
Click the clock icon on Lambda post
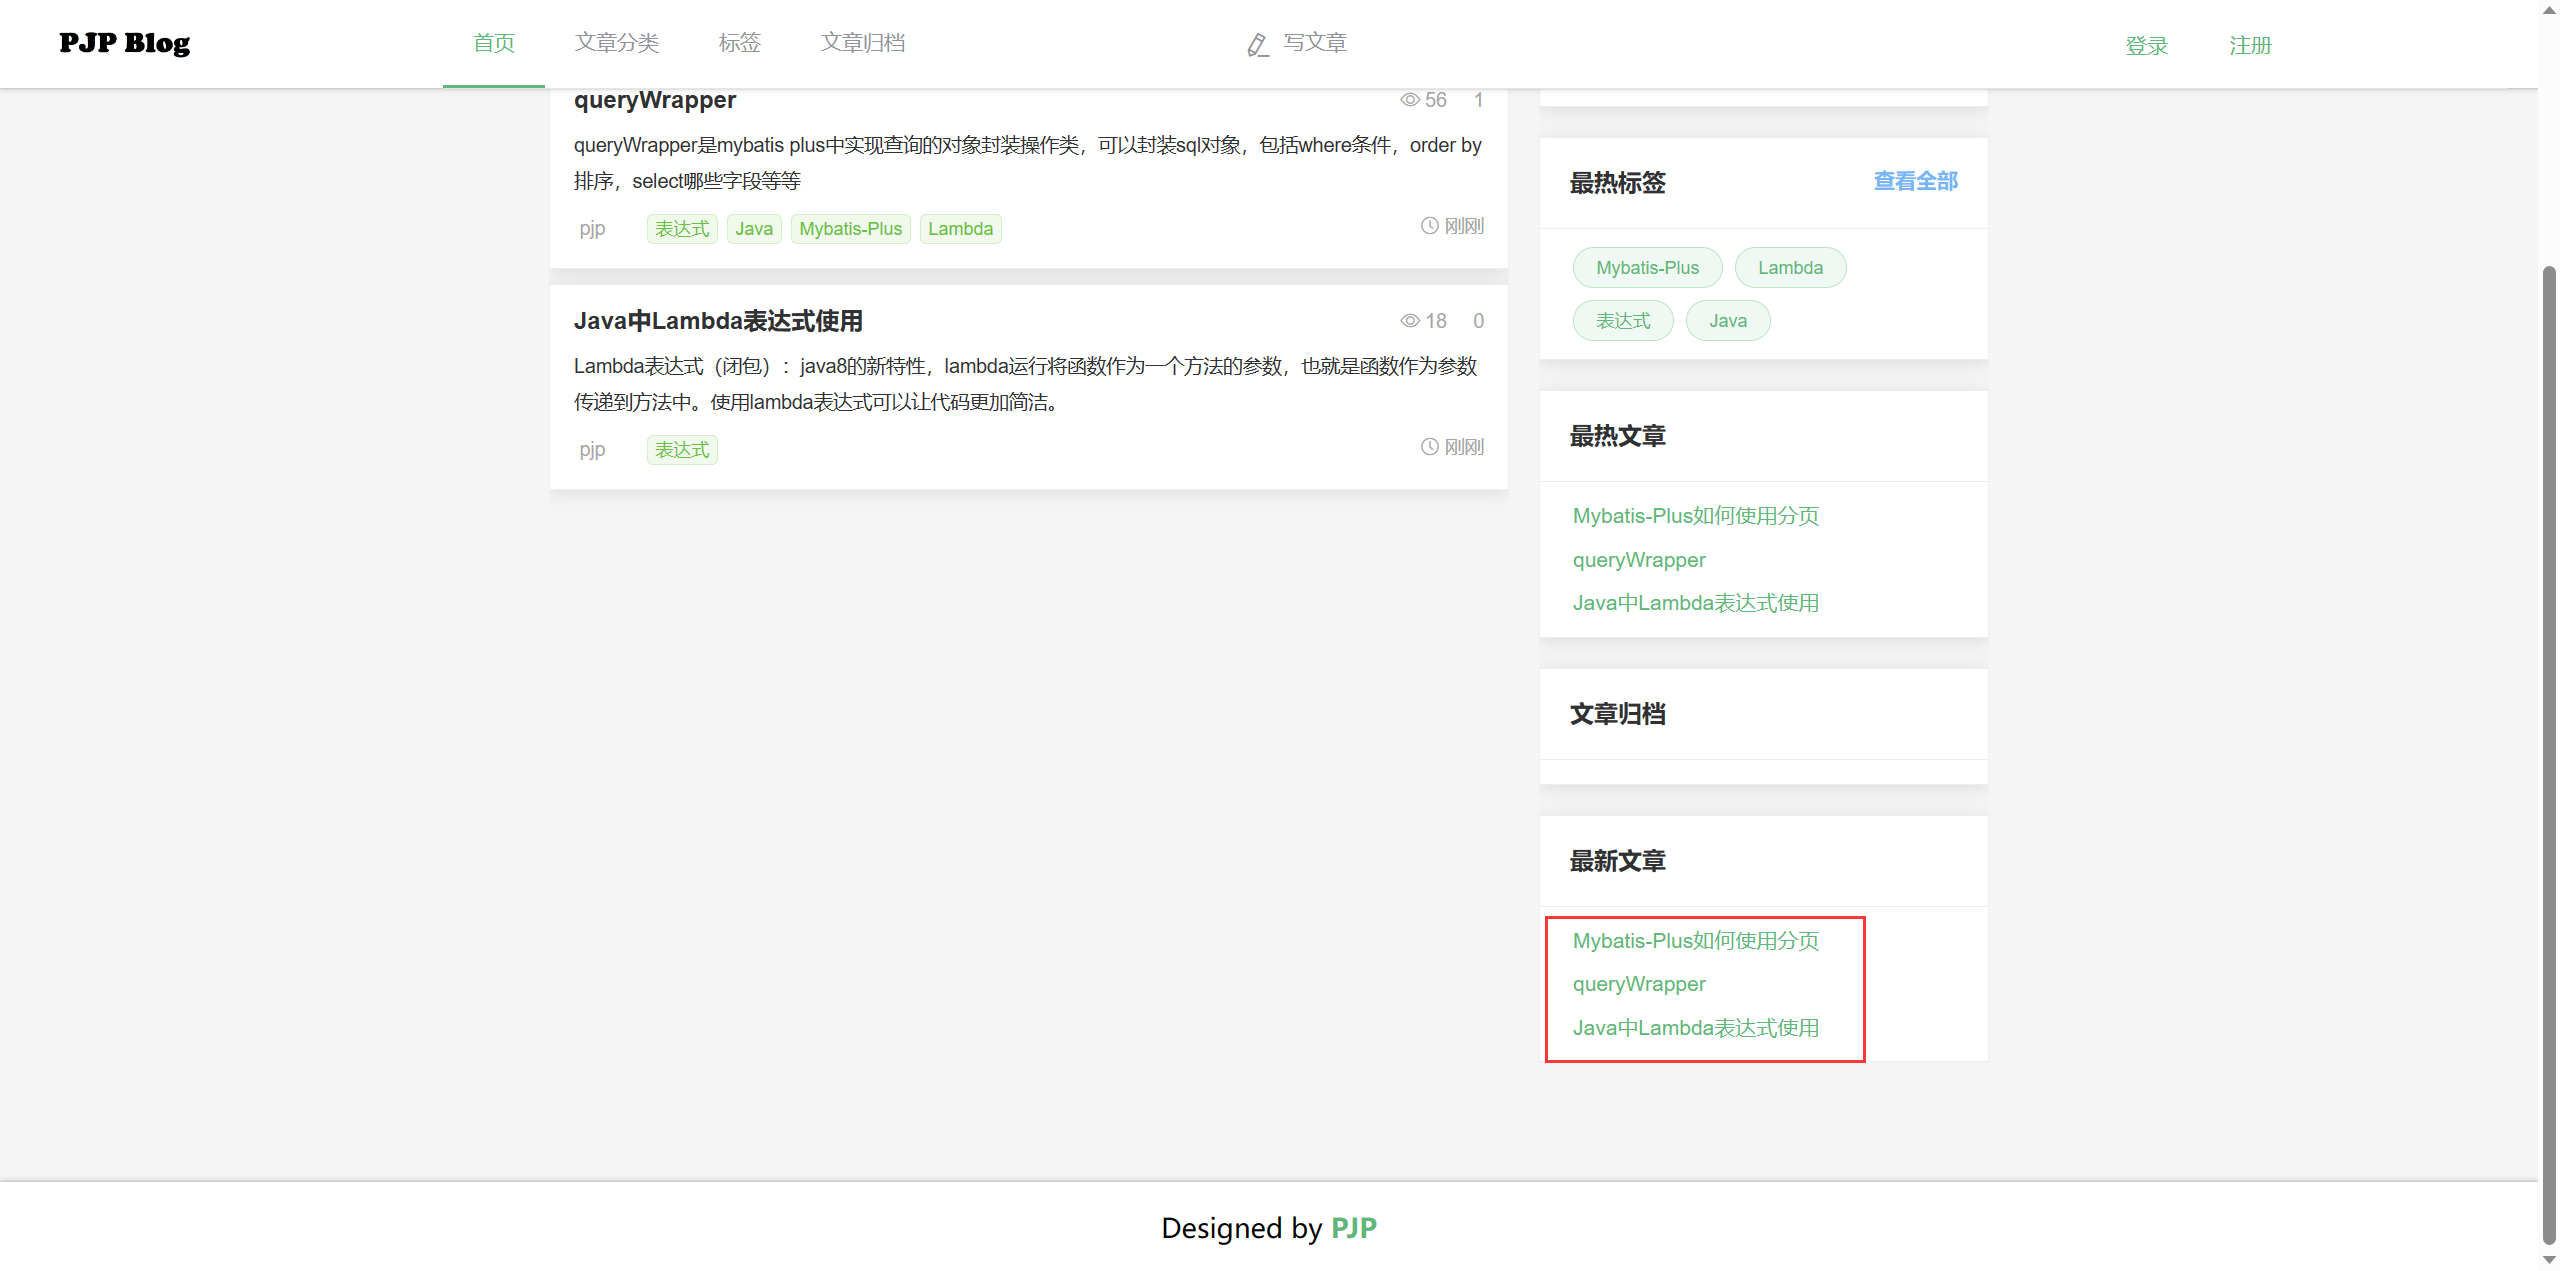click(1430, 447)
